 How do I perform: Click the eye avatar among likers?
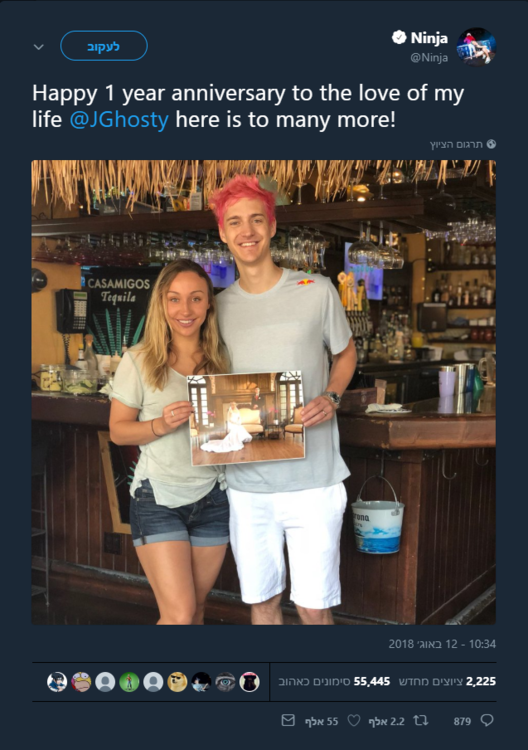pos(225,682)
